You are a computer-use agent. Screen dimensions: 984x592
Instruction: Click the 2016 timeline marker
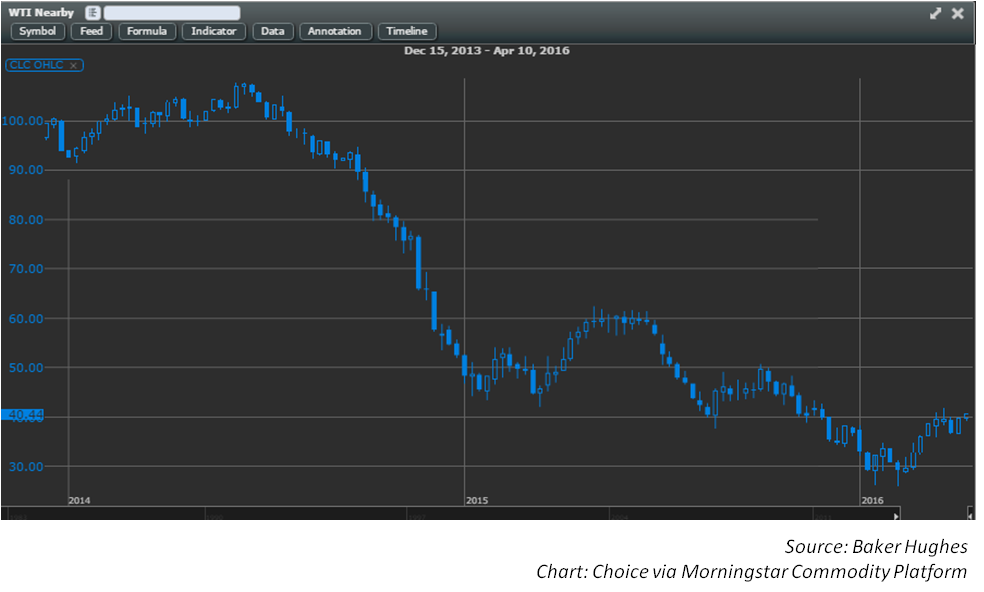pos(872,500)
